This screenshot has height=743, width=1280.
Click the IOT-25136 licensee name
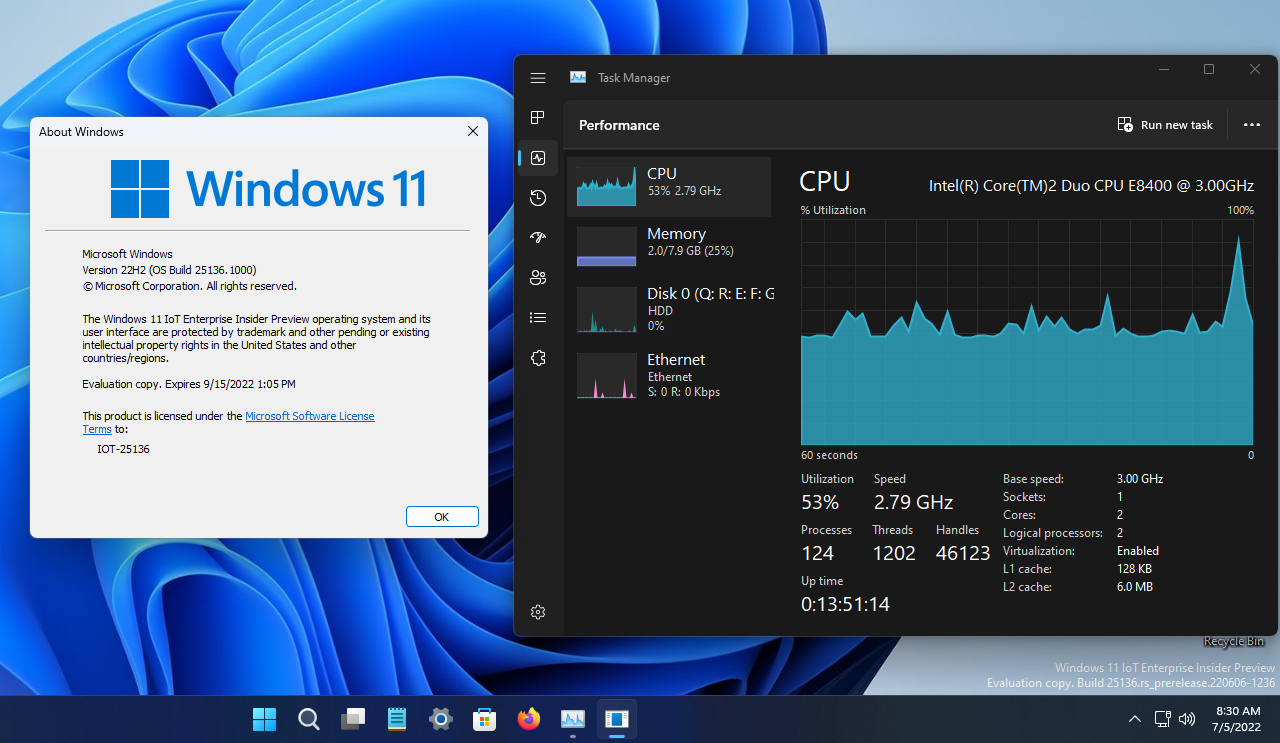pos(123,449)
